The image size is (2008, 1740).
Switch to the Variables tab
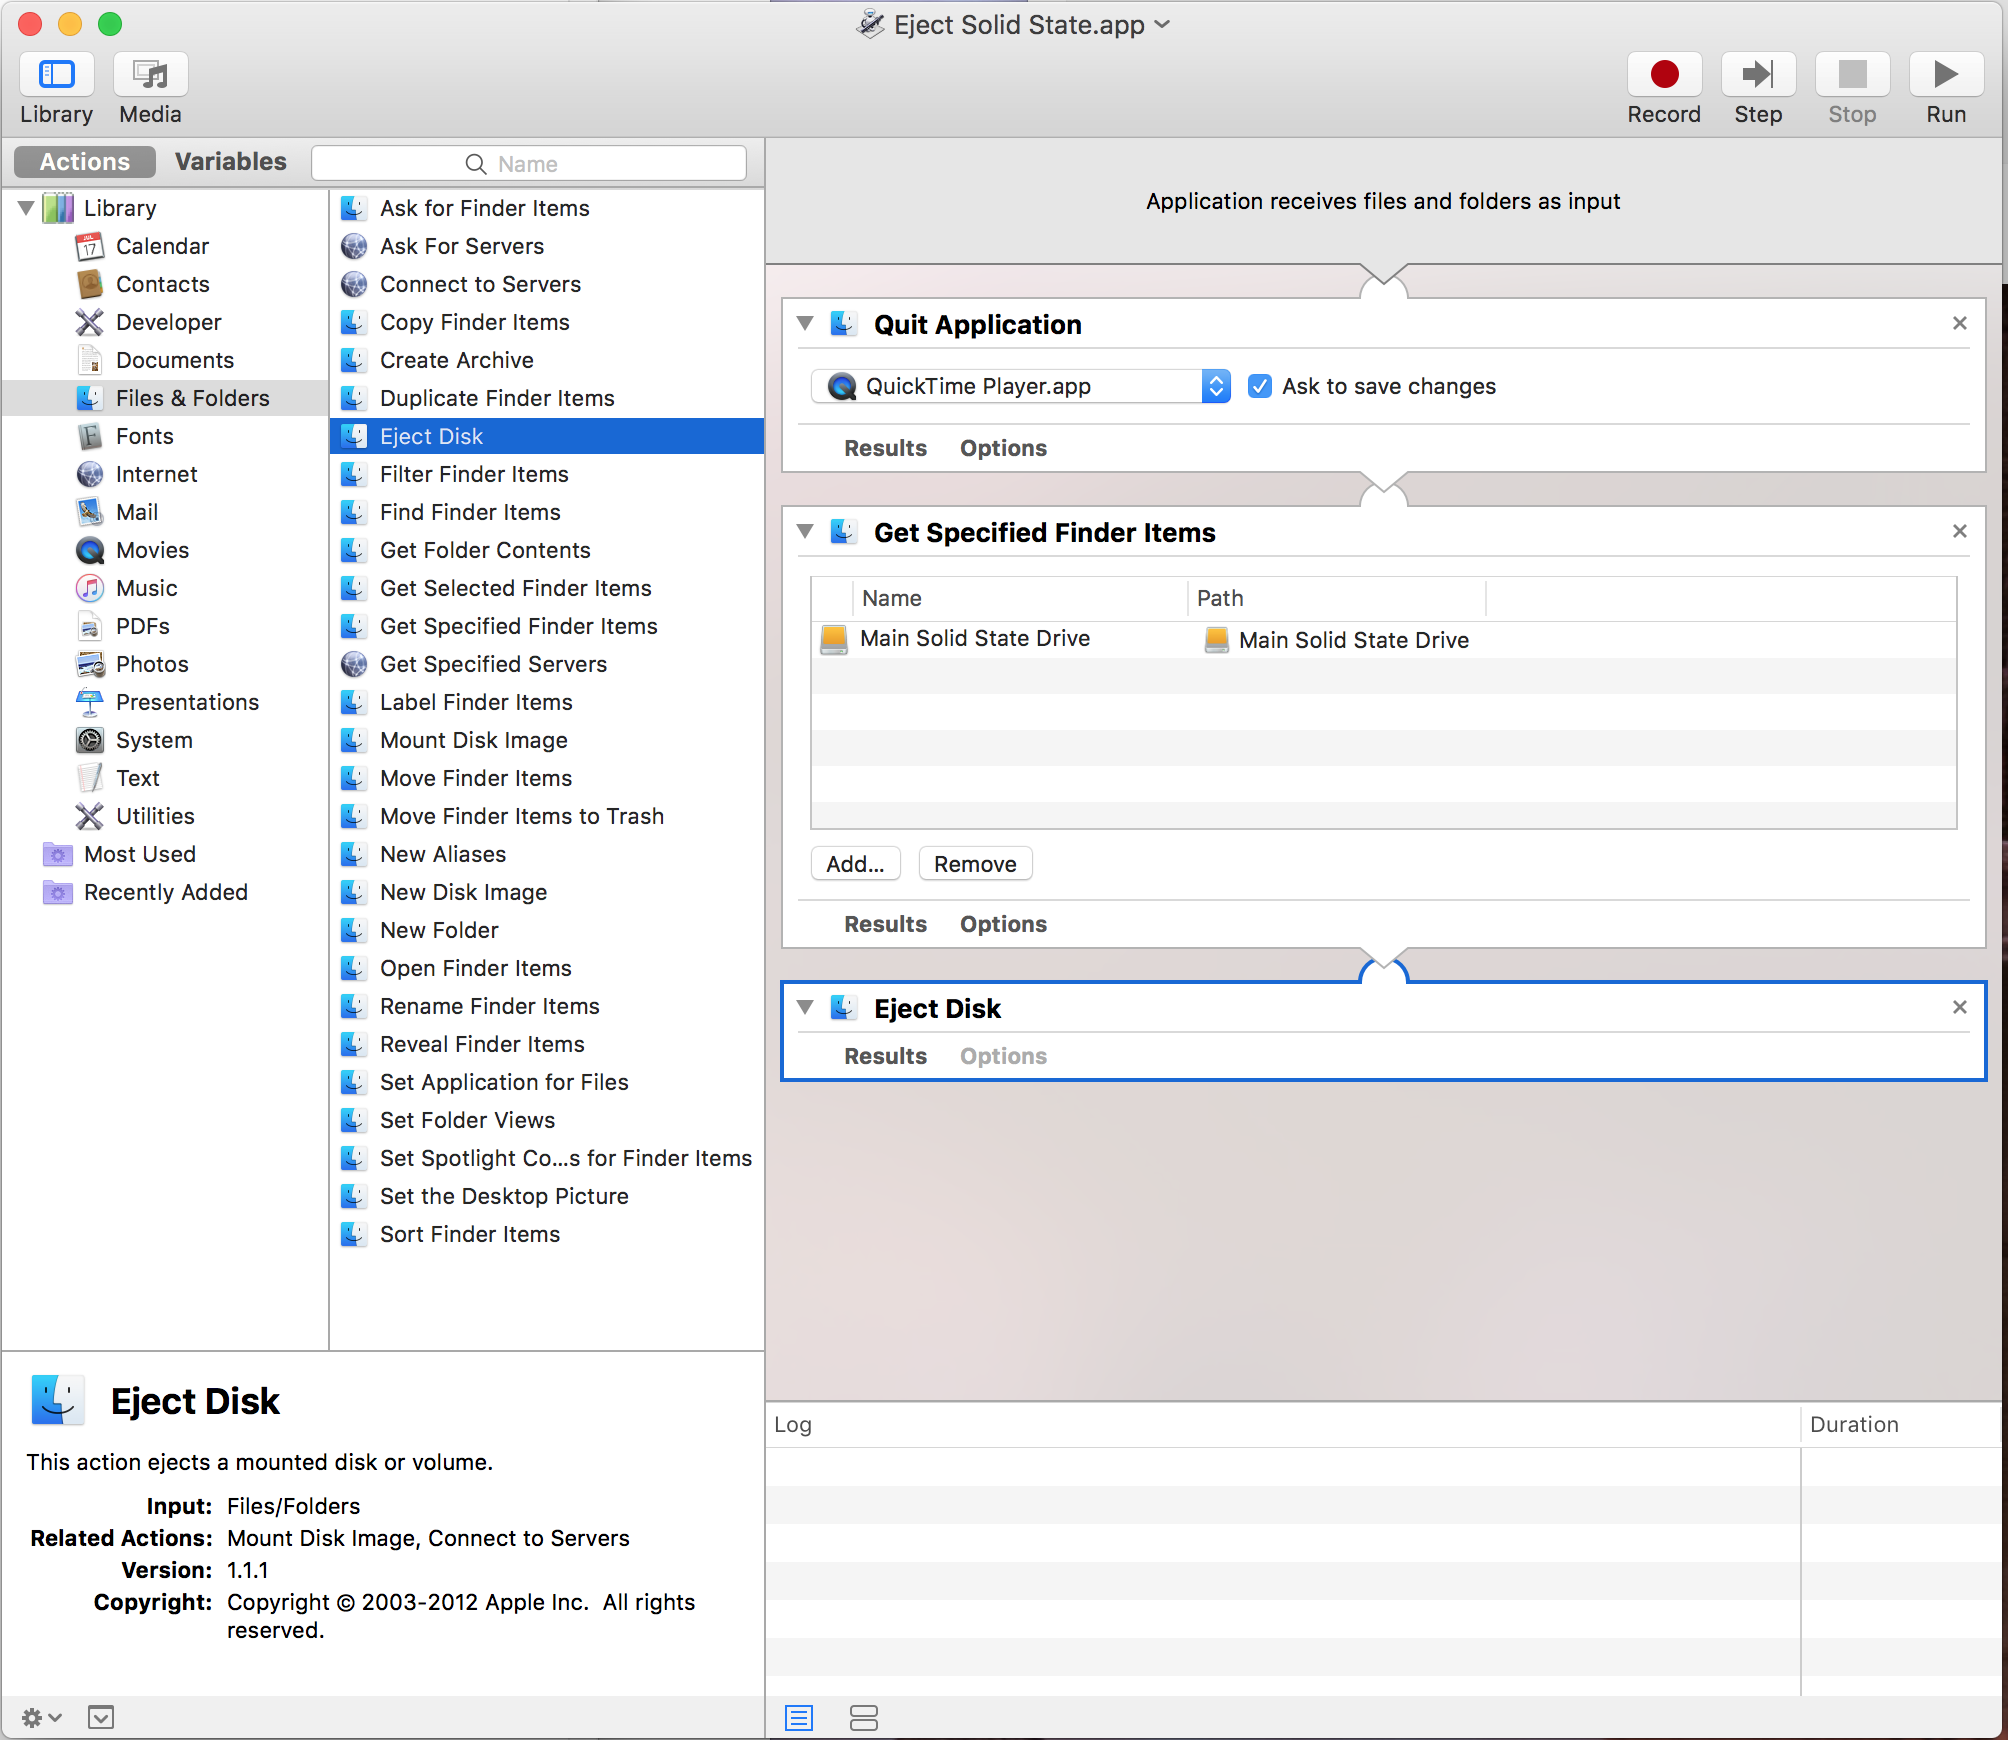point(230,162)
